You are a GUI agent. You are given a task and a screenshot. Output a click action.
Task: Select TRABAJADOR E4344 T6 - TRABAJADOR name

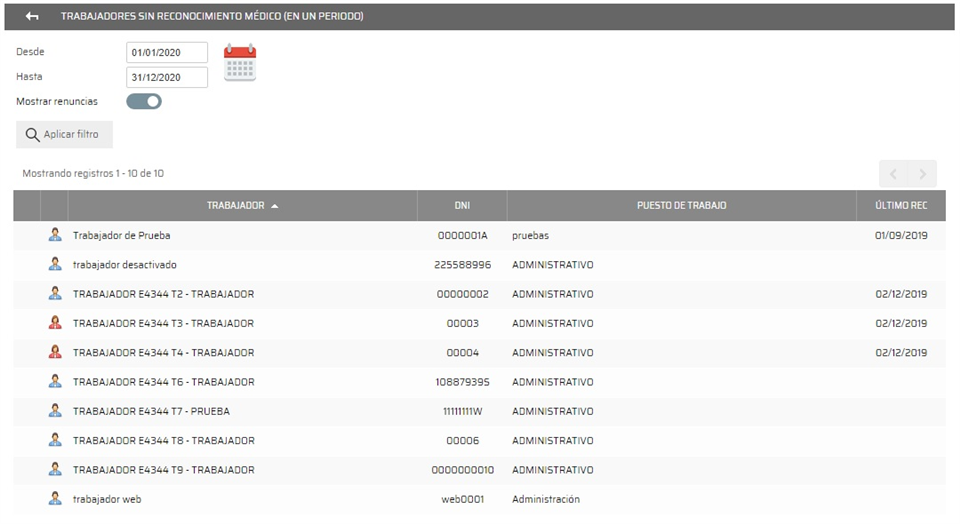coord(163,382)
